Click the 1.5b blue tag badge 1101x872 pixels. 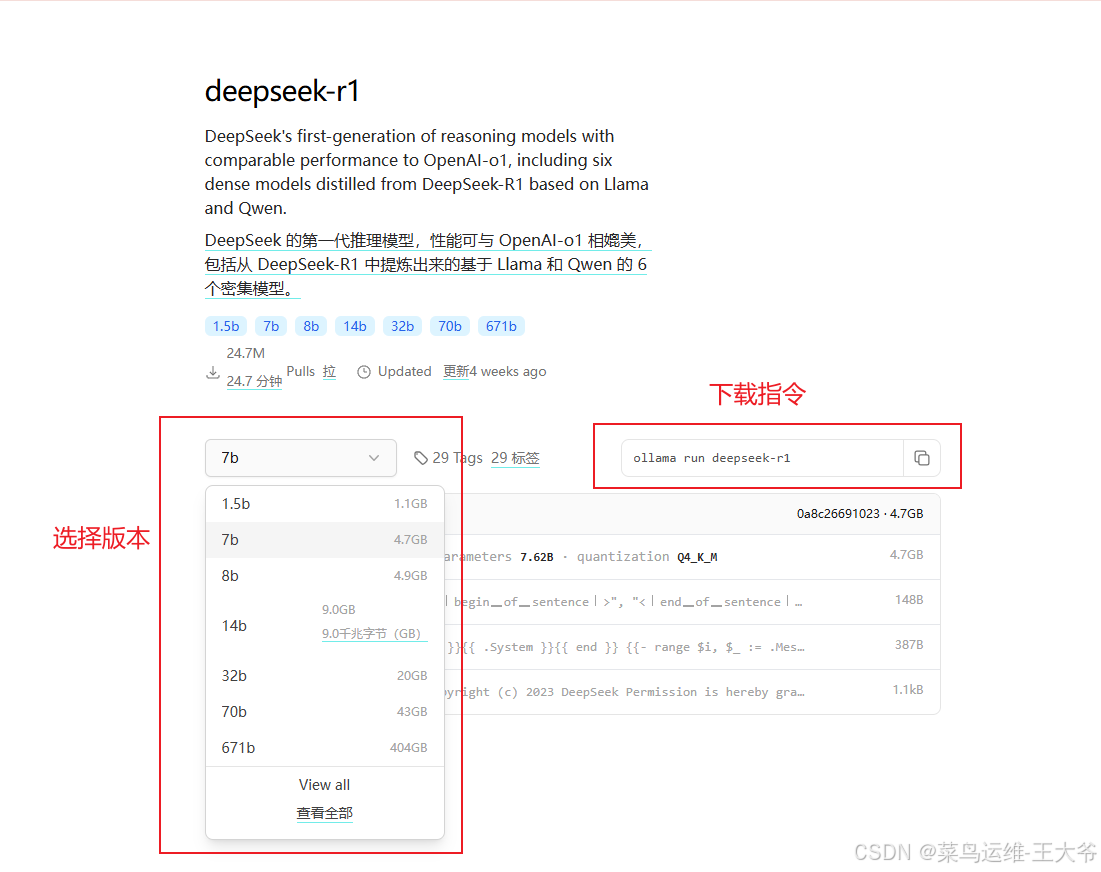(226, 326)
